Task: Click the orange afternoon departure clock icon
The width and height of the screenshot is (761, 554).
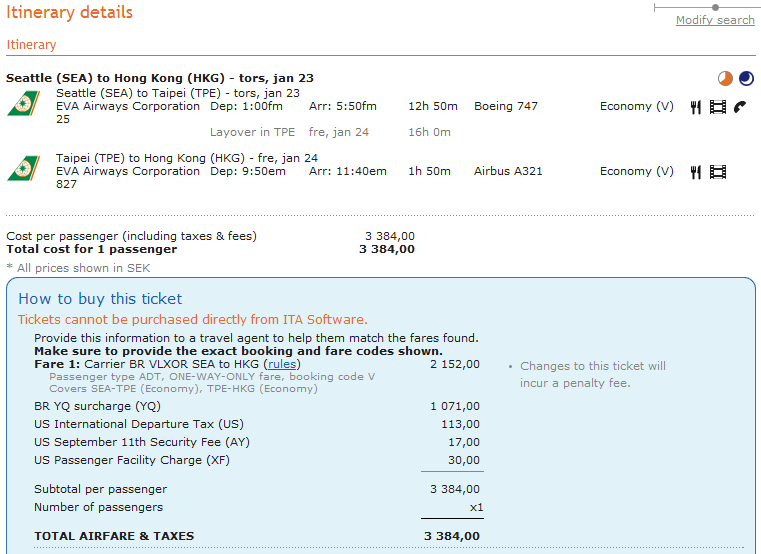Action: pos(725,78)
